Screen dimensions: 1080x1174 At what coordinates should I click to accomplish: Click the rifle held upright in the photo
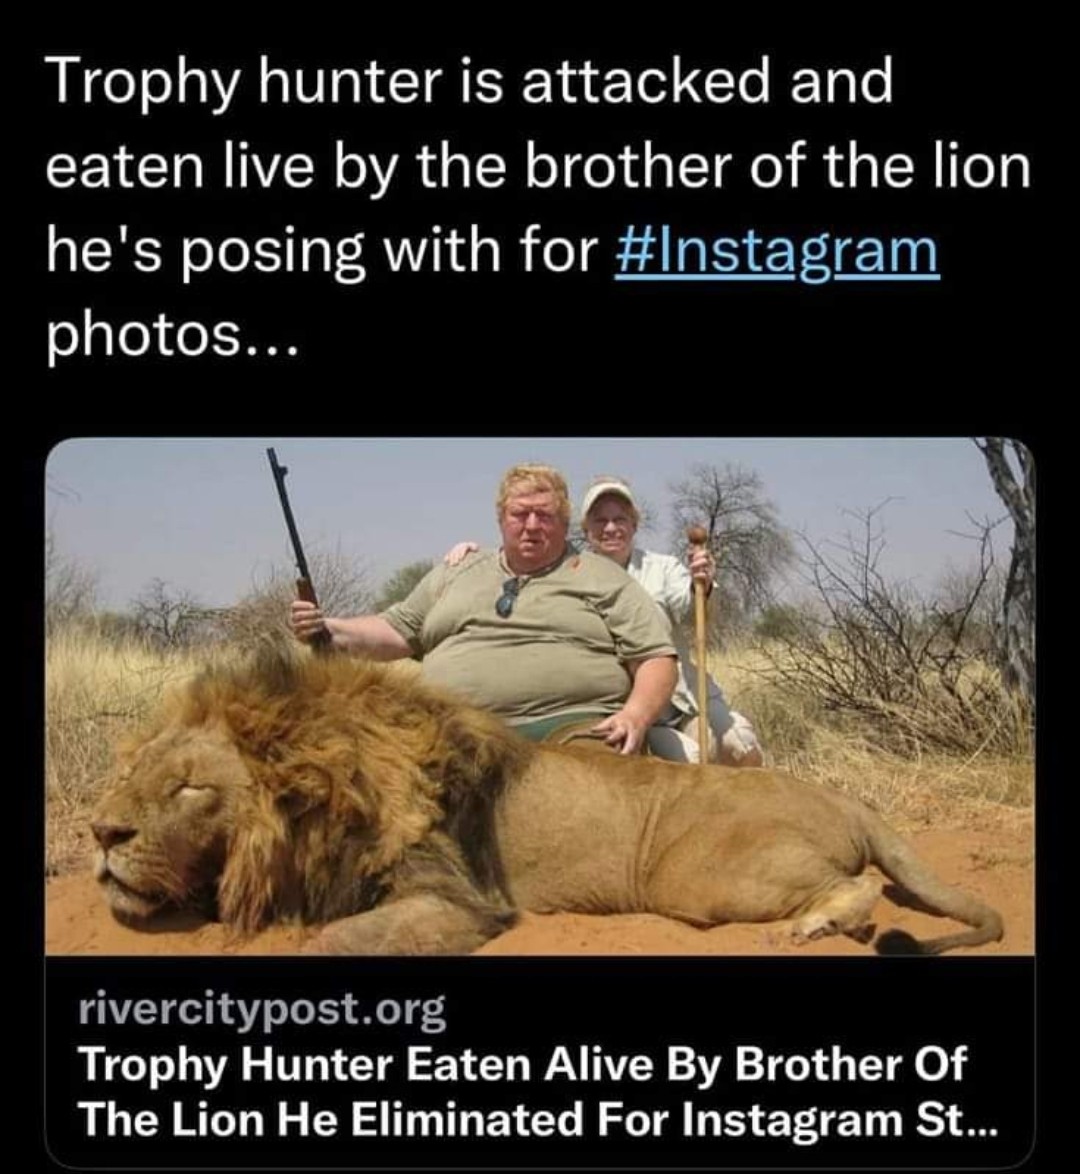[292, 540]
